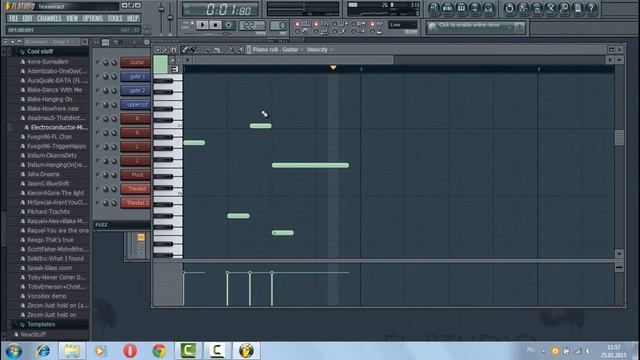Open the EDIT menu
This screenshot has height=360, width=640.
coord(28,18)
